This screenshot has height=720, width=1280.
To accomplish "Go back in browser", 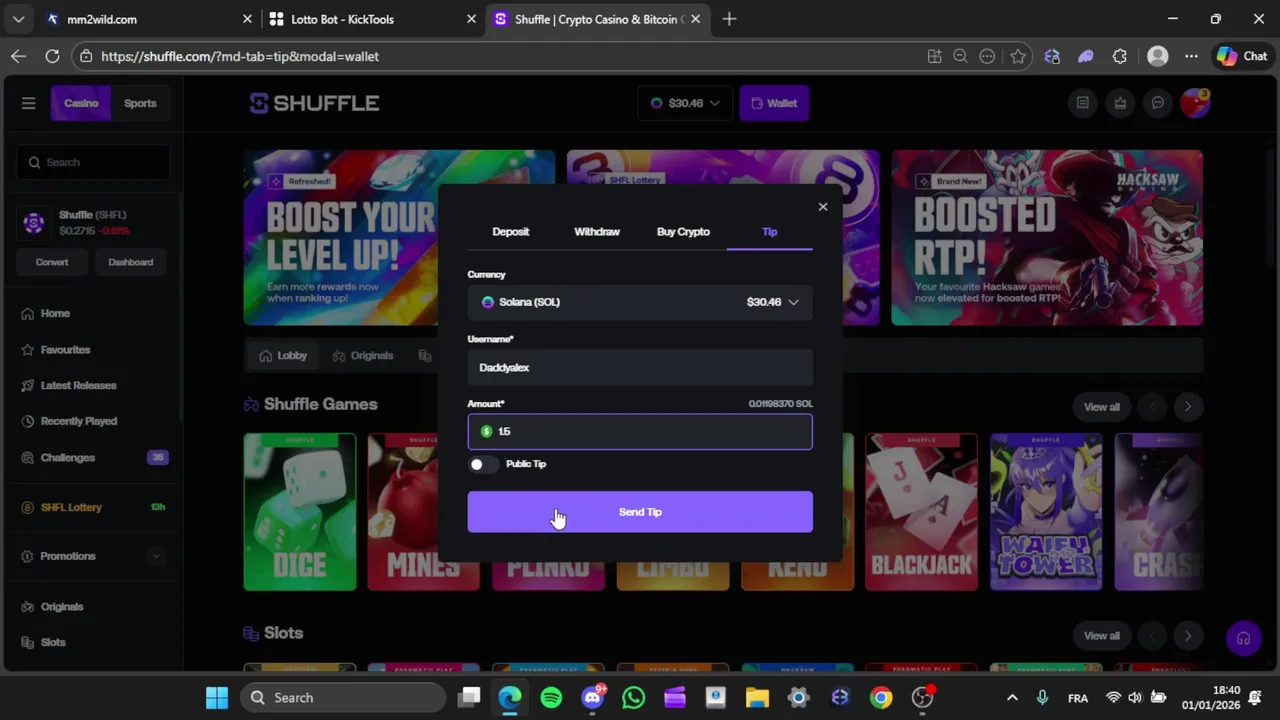I will (18, 57).
